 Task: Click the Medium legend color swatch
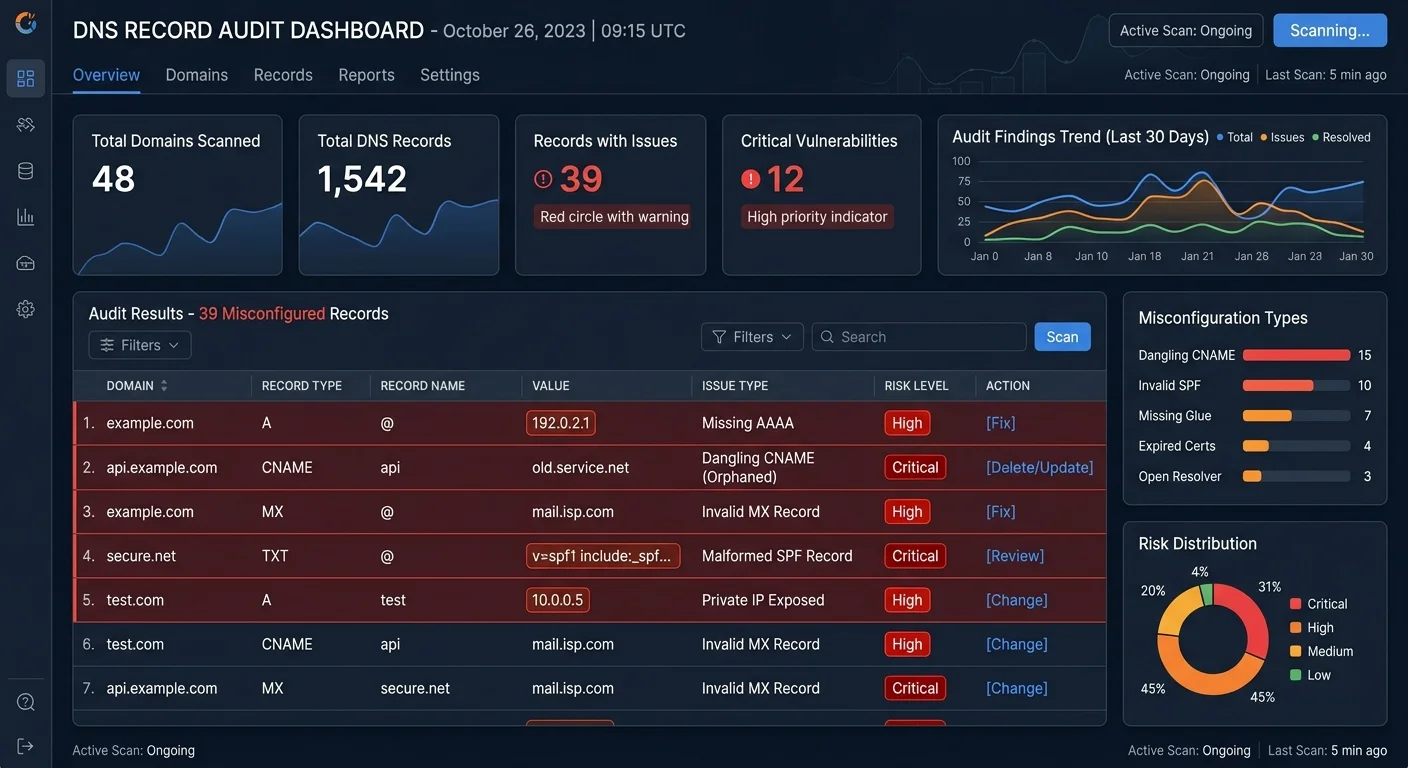pos(1295,651)
